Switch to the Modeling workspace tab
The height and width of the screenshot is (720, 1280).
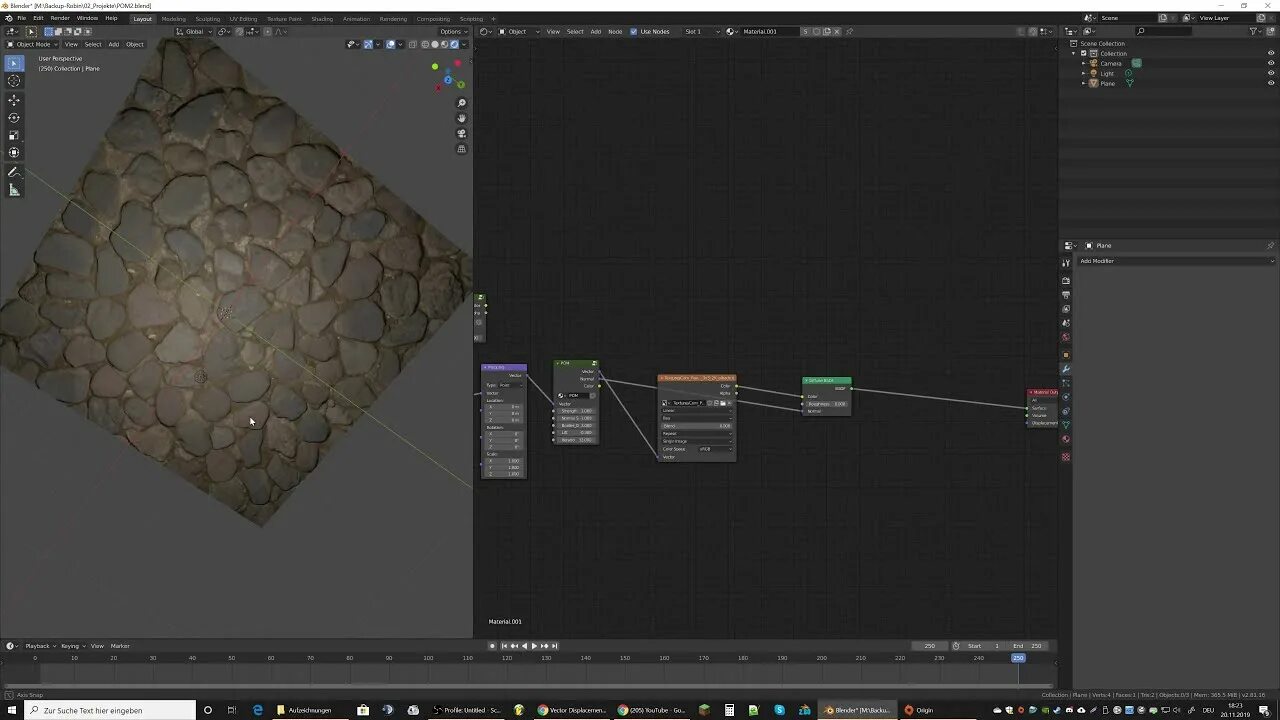pos(174,18)
